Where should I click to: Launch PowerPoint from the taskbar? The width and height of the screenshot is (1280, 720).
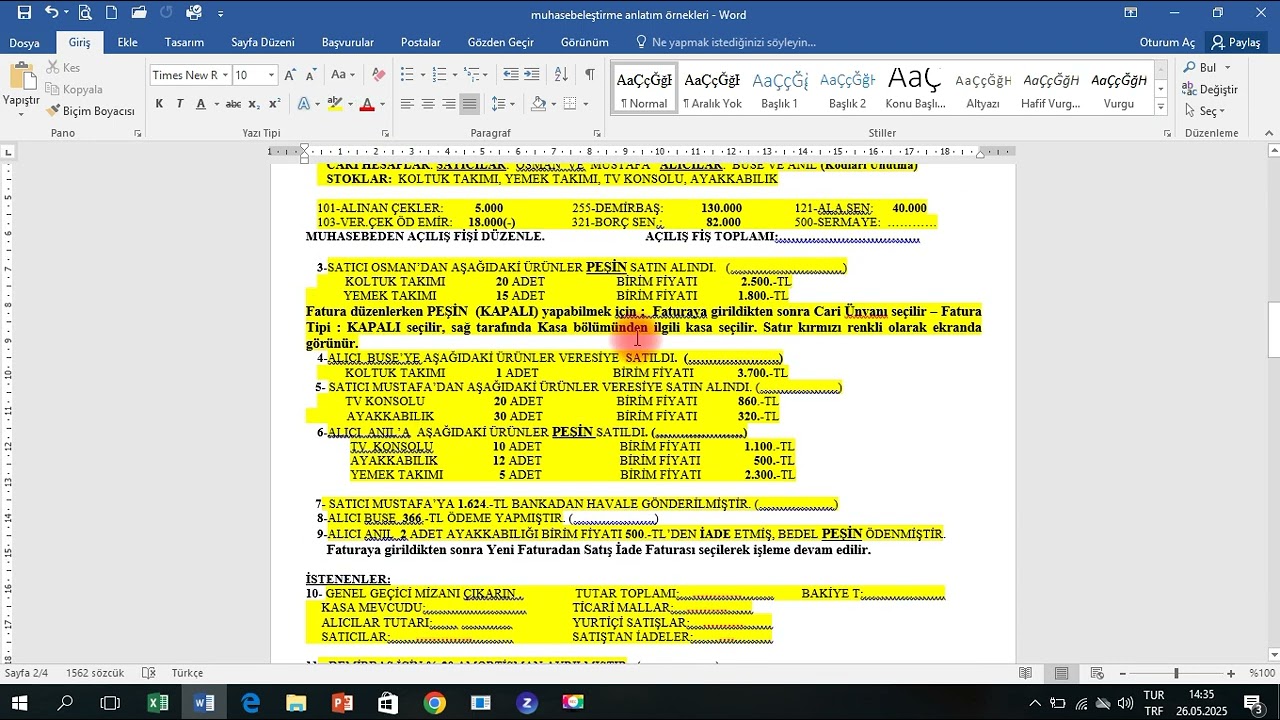pos(342,703)
